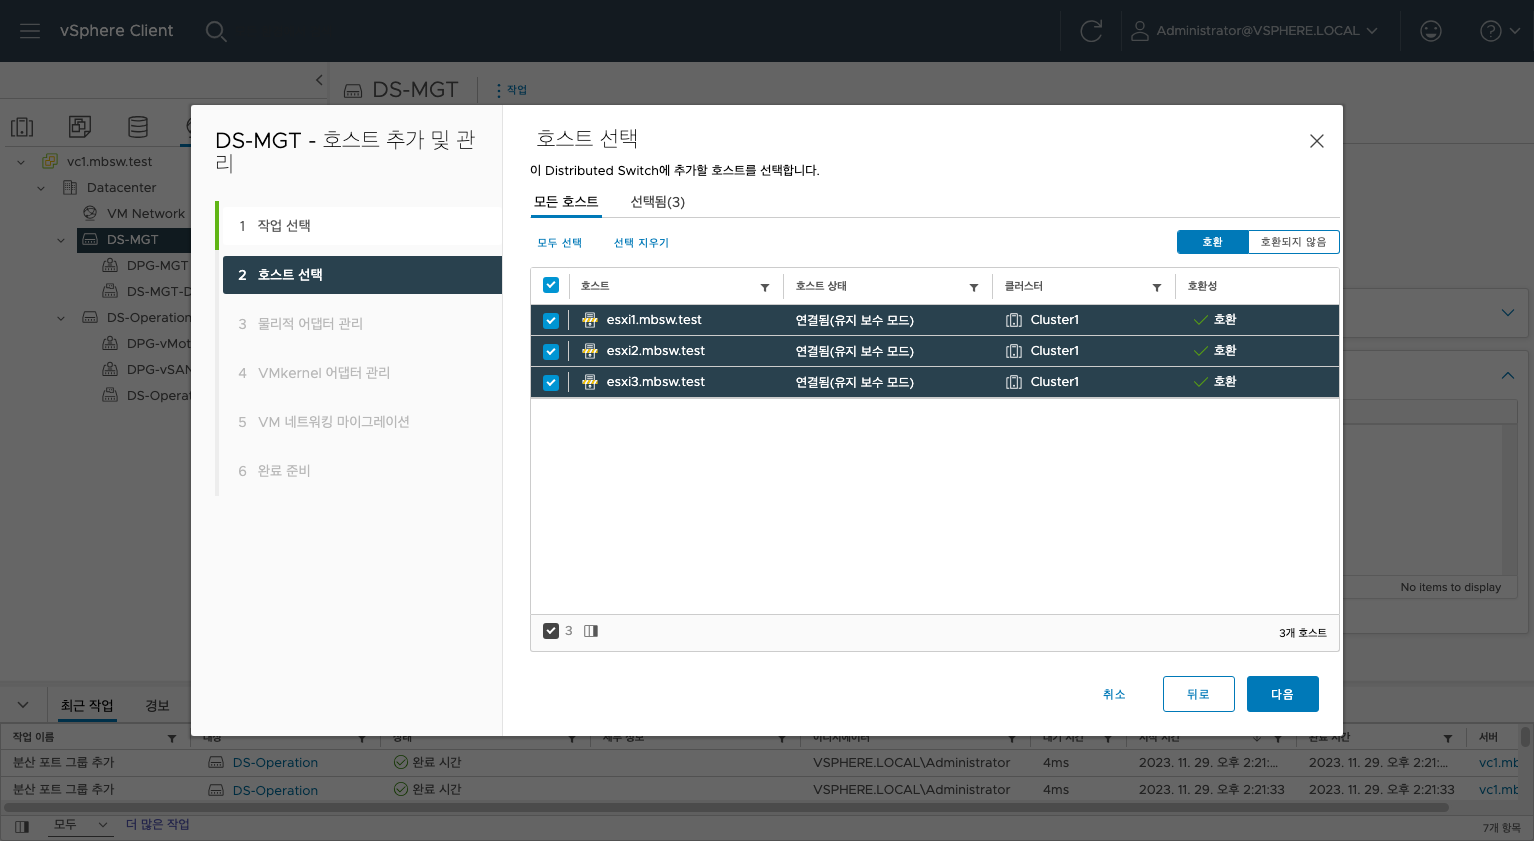The height and width of the screenshot is (841, 1534).
Task: Open DS-Operation link in first task row
Action: coord(275,763)
